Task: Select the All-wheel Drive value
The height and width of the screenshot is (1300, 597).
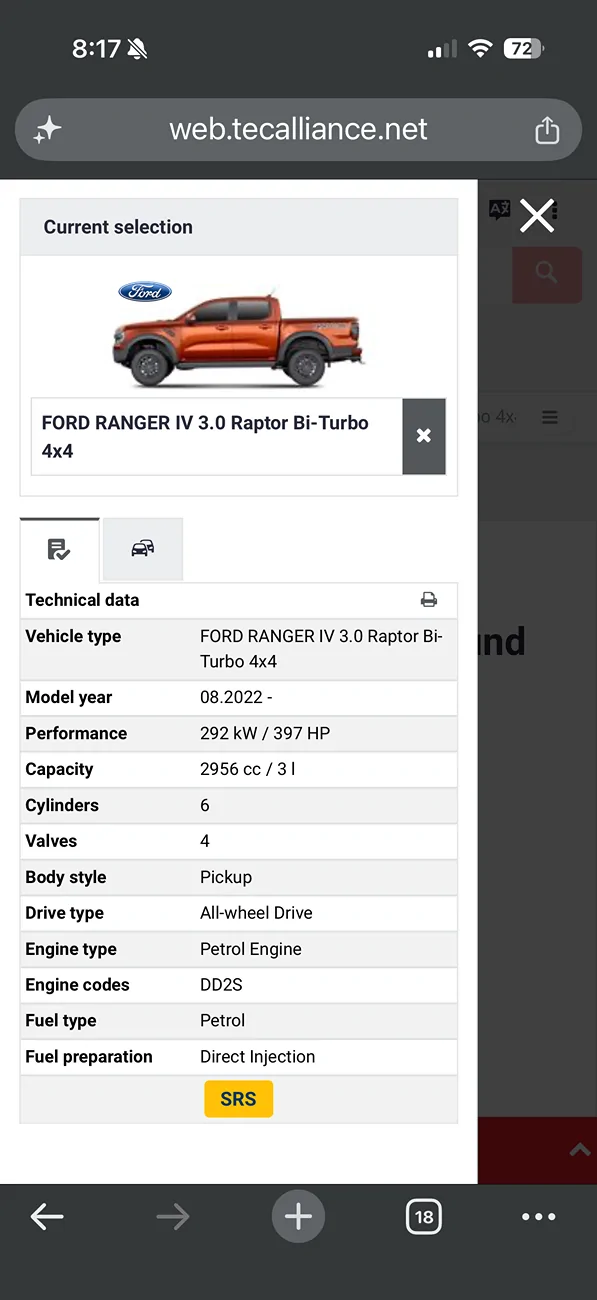Action: tap(256, 913)
